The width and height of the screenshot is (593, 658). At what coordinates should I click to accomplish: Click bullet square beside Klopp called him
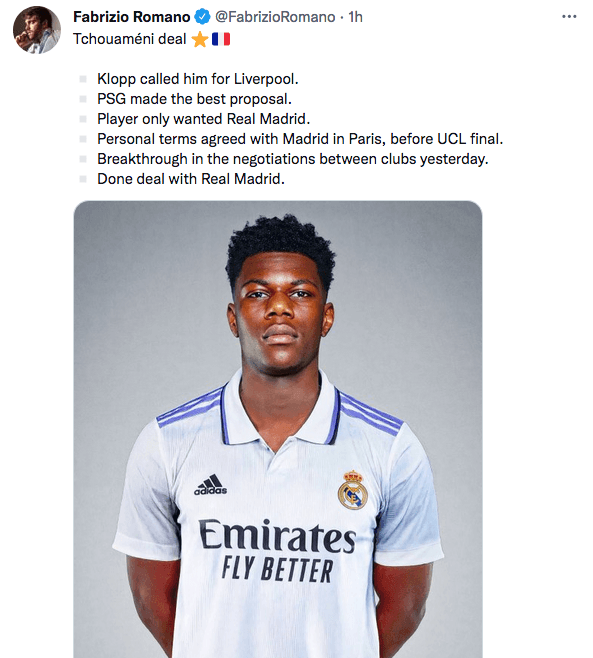click(83, 79)
